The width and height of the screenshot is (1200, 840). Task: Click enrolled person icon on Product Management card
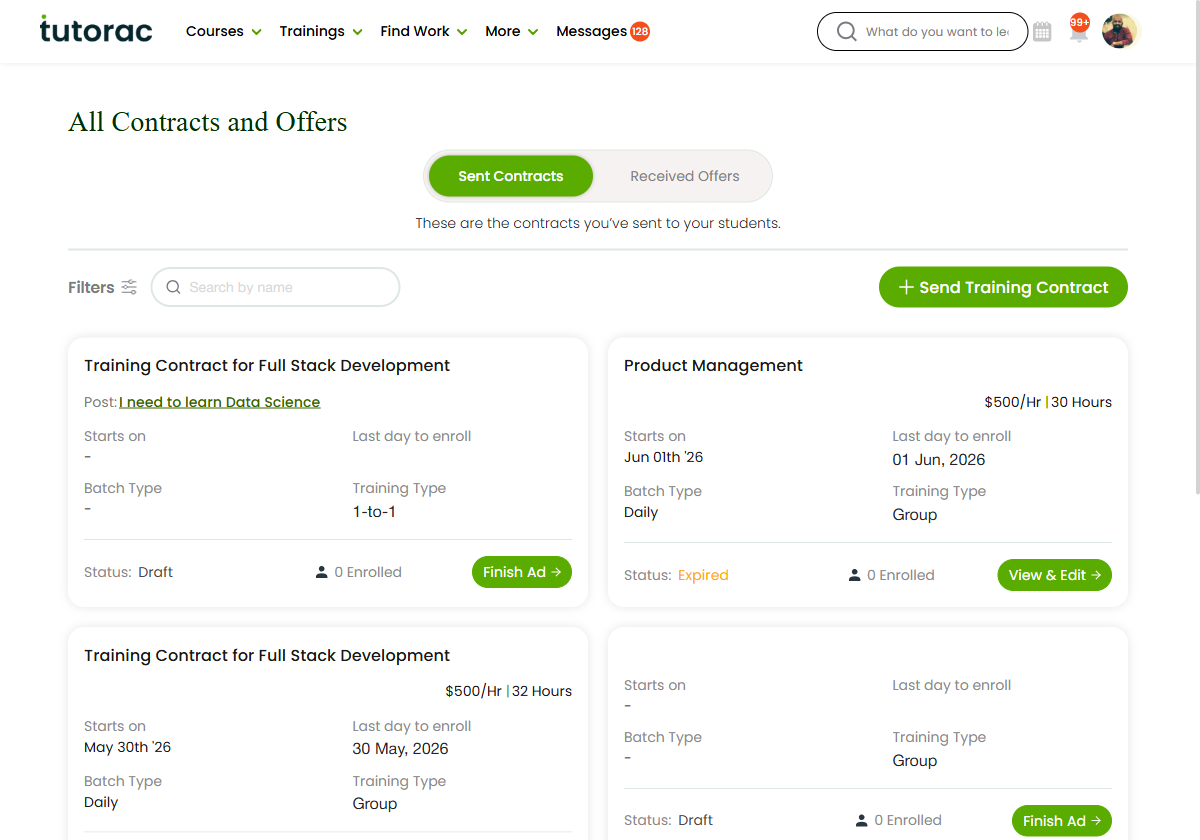pos(854,575)
